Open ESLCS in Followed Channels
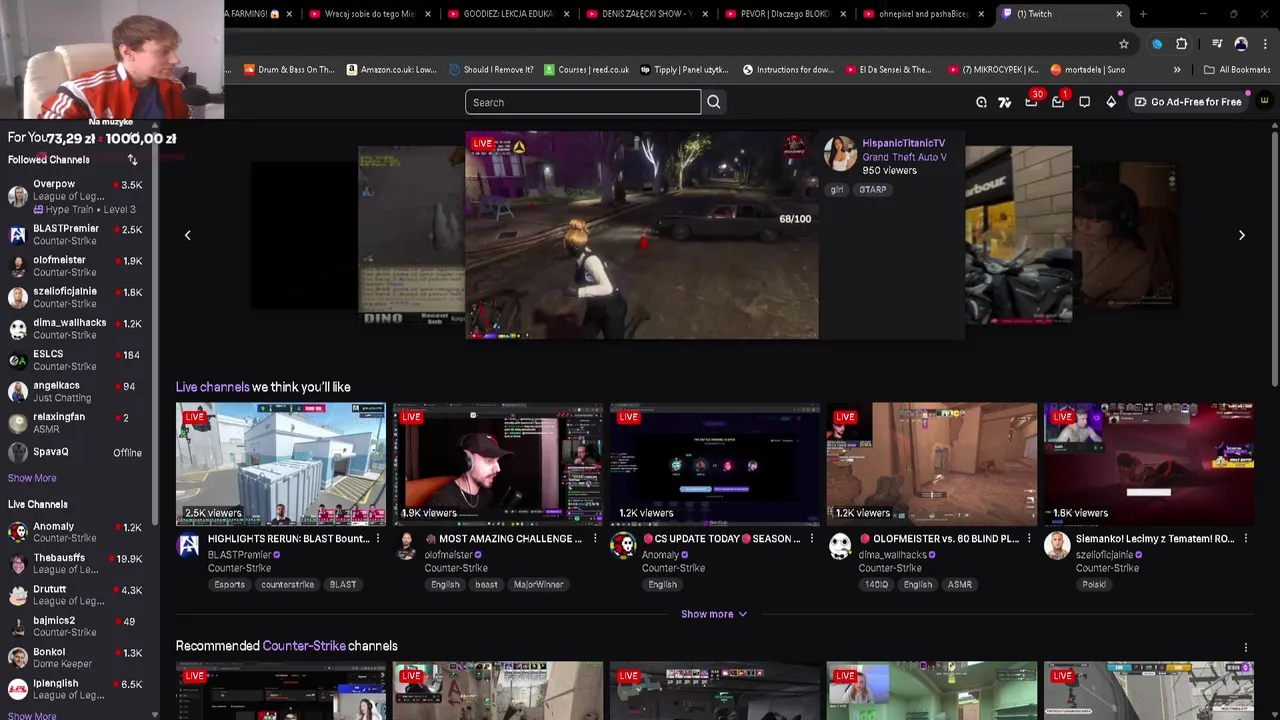1280x720 pixels. click(x=76, y=360)
